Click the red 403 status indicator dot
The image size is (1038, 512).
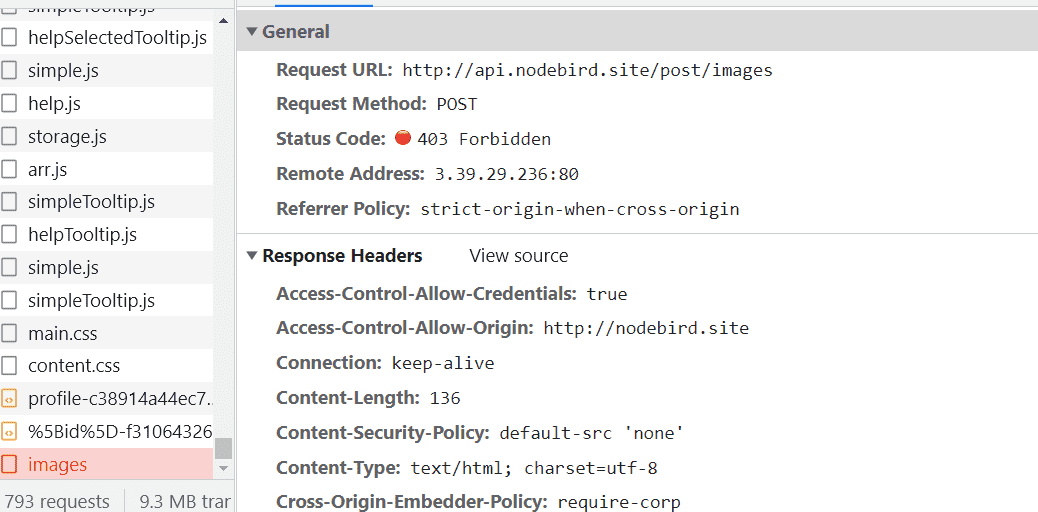click(402, 138)
